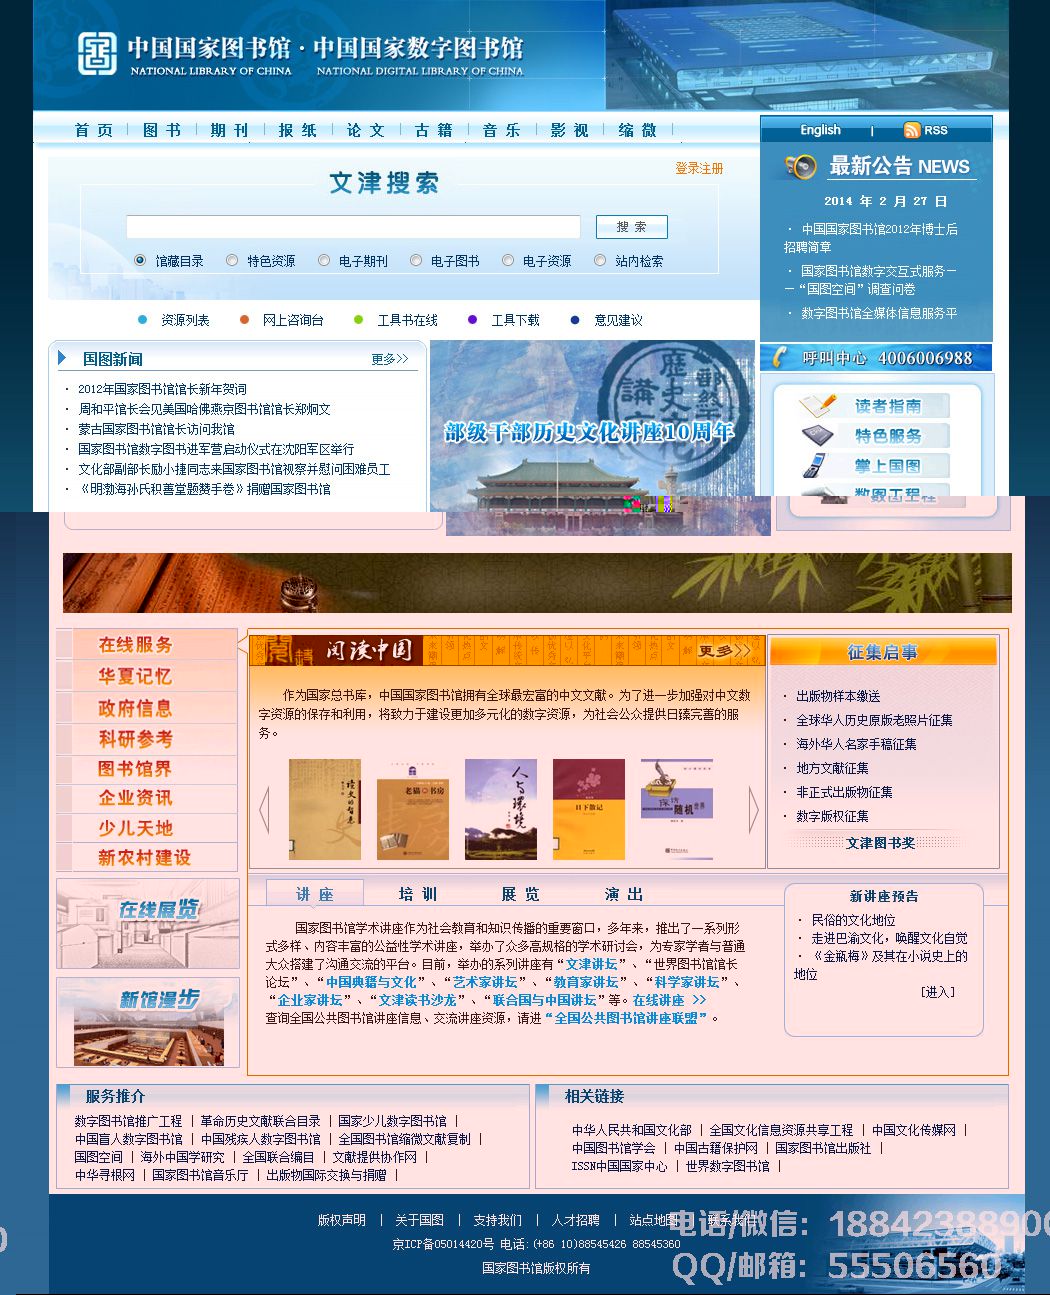1050x1295 pixels.
Task: Switch to the 演出 tab
Action: (x=624, y=894)
